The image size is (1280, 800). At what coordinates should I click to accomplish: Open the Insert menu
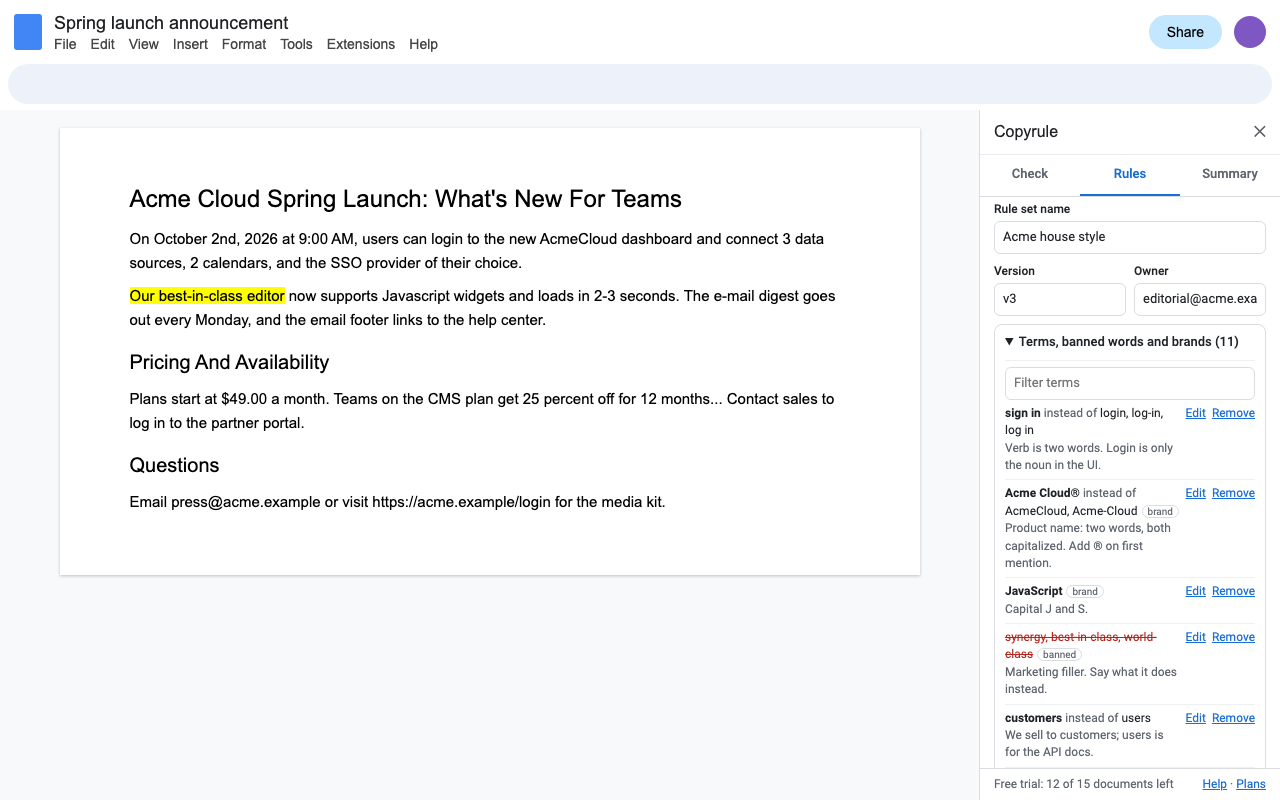[190, 44]
